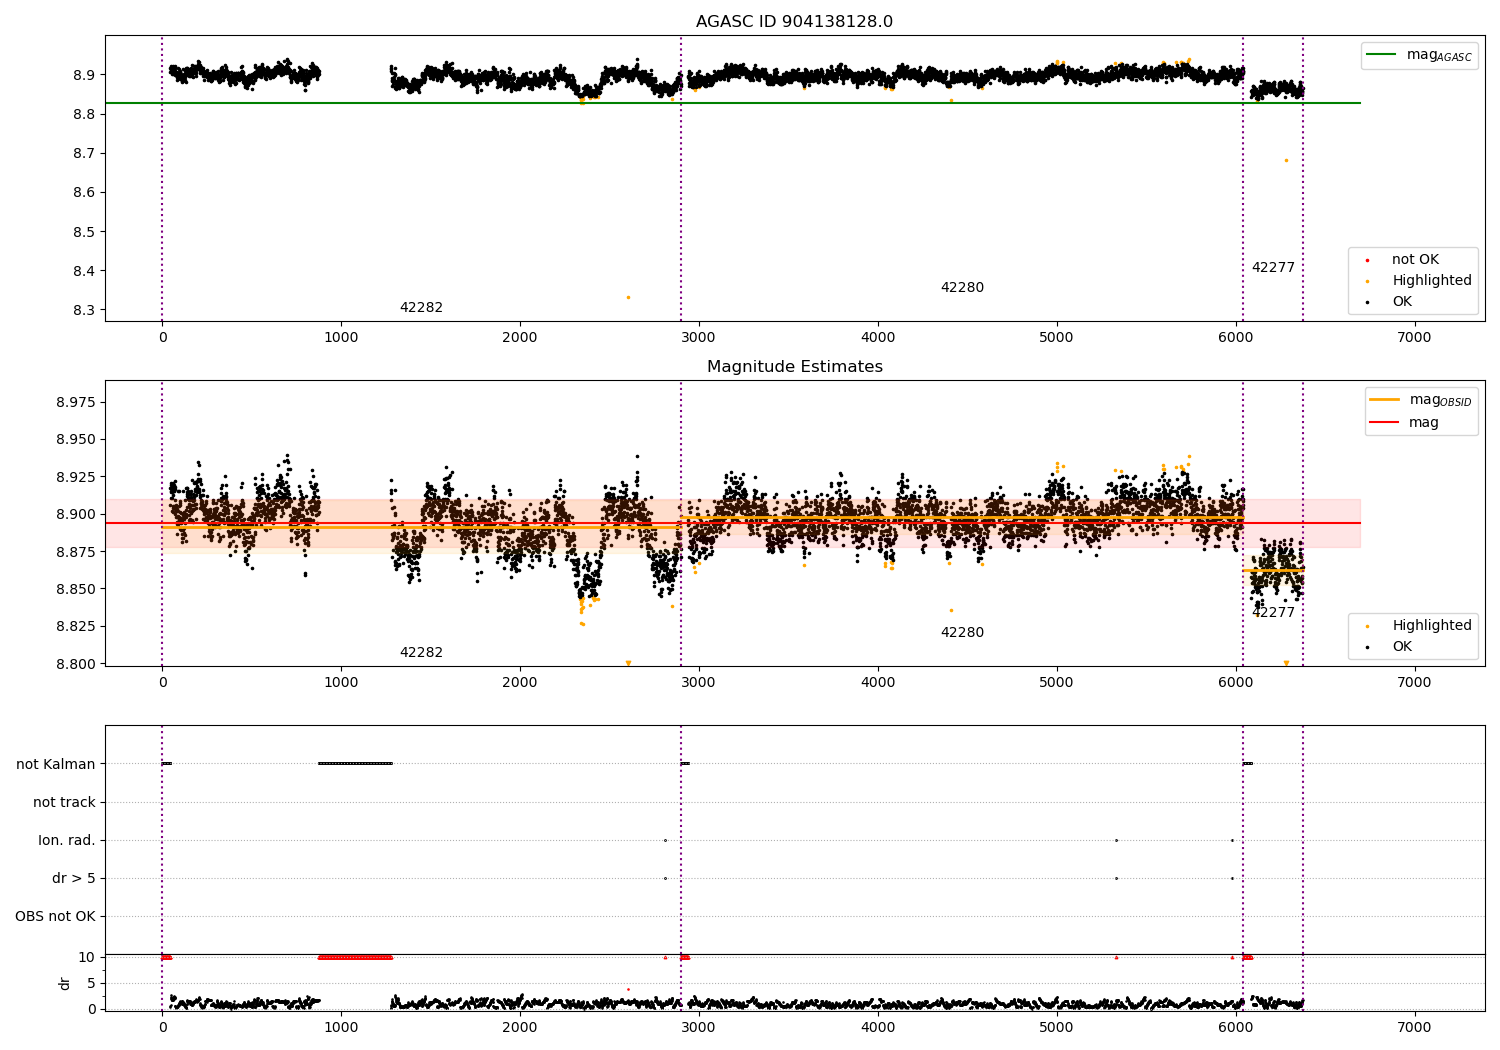Click x-axis tick 6000 in bottom plot
The height and width of the screenshot is (1050, 1500).
point(1235,1027)
